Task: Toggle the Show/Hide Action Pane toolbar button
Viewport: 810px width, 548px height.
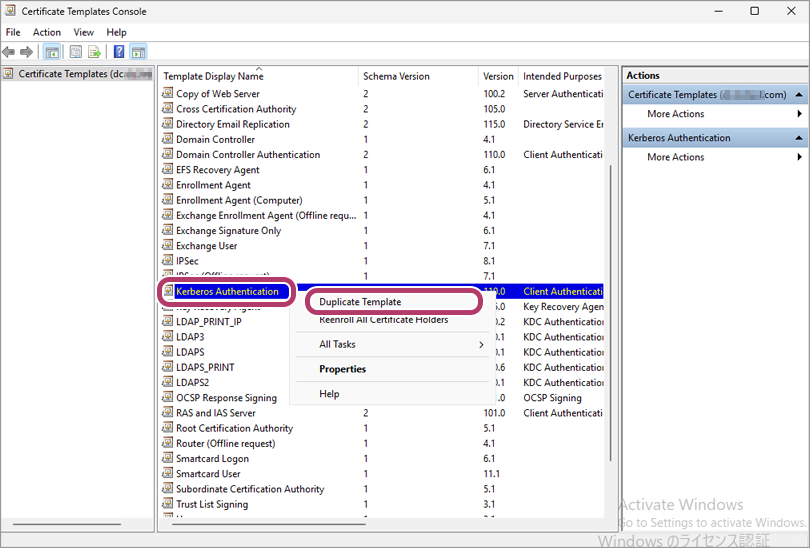Action: click(x=138, y=52)
